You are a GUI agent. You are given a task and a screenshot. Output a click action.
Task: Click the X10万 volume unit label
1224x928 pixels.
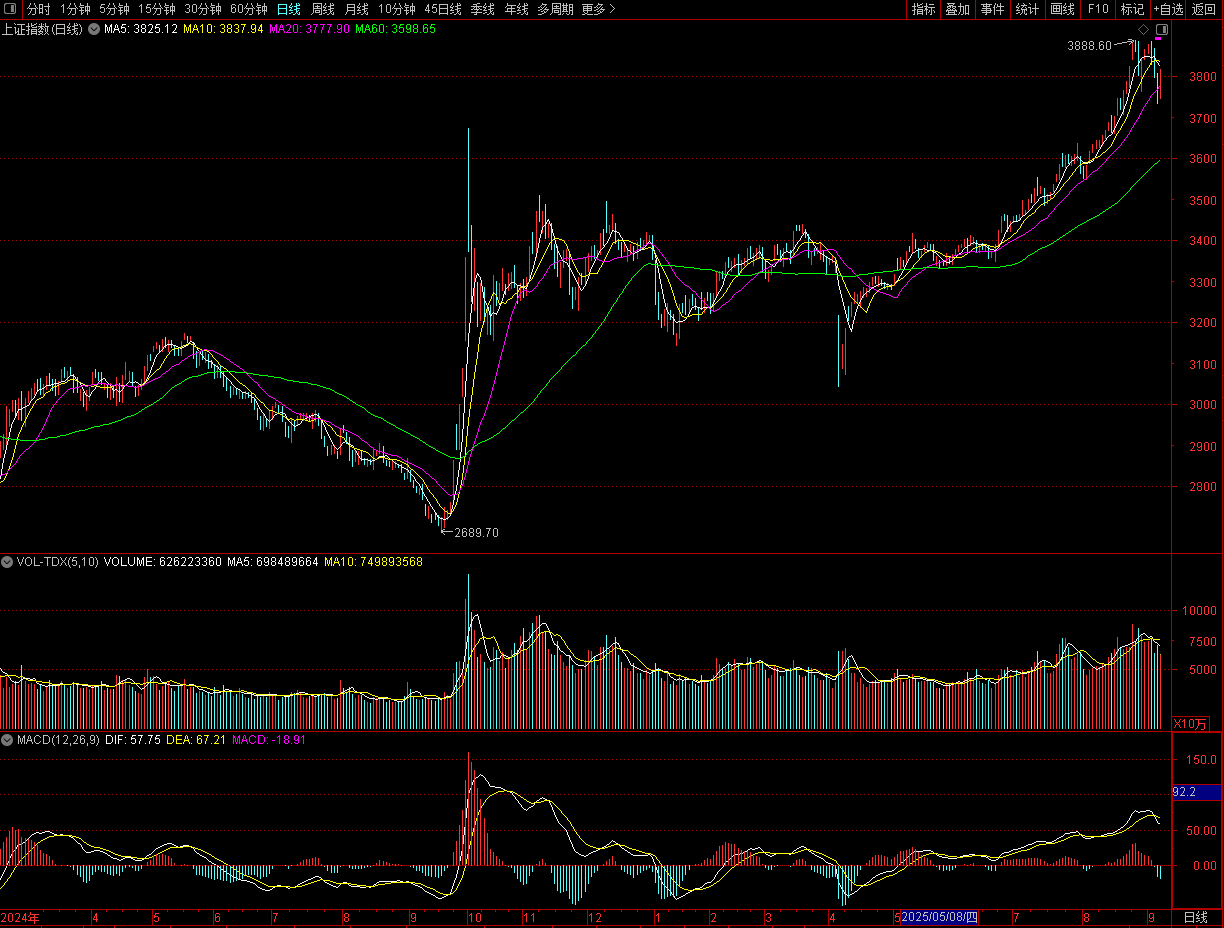(x=1190, y=723)
